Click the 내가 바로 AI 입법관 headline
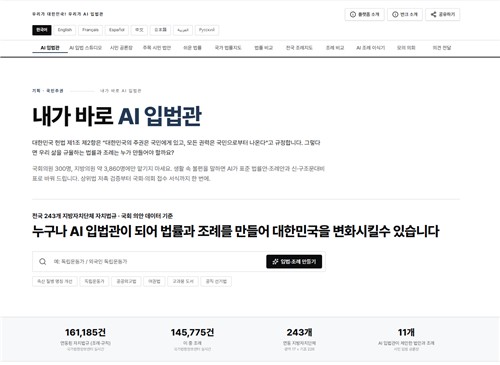 click(117, 116)
